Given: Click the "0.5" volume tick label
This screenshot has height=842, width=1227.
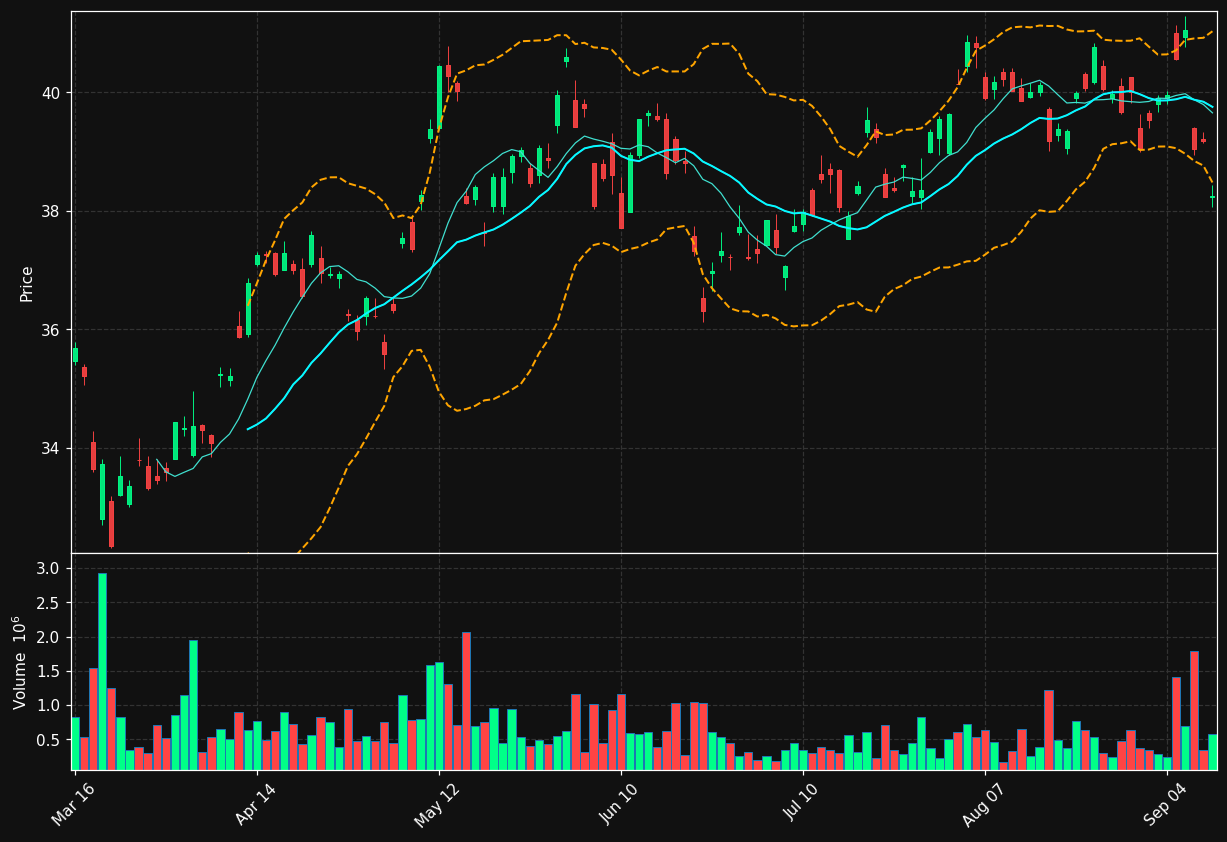Looking at the screenshot, I should (49, 740).
